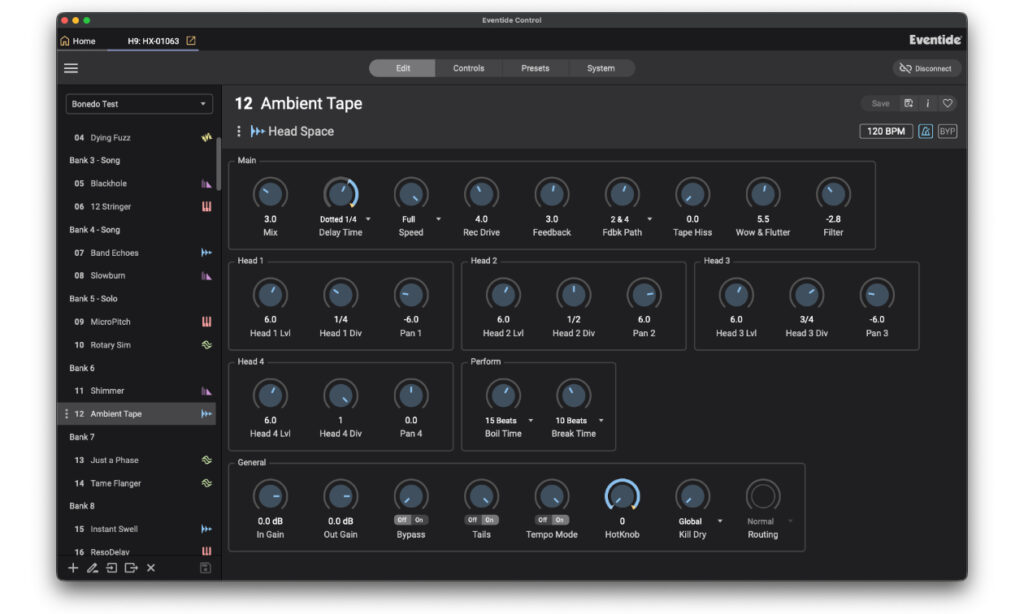Open the Fdbk Path 2 & 4 dropdown arrow

click(649, 219)
